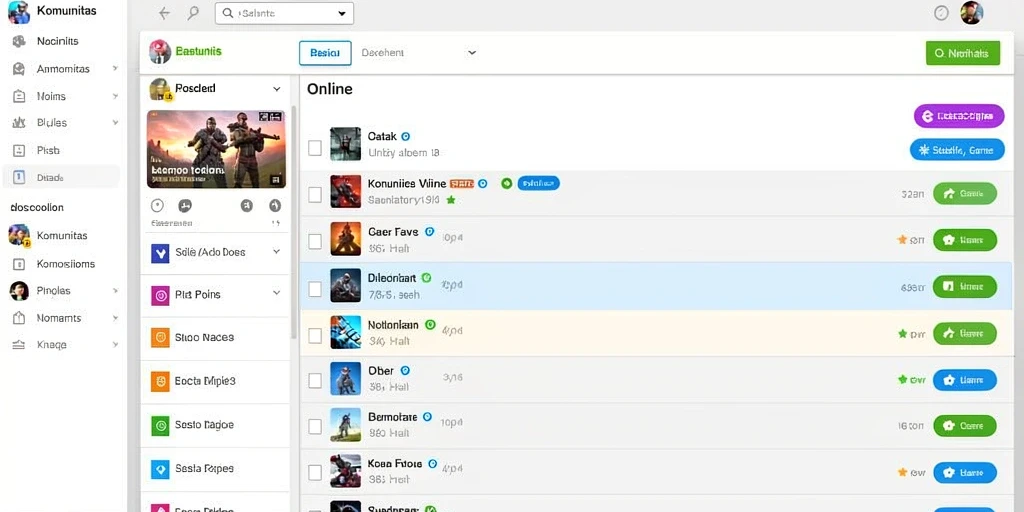Open the soldiers game banner thumbnail
Viewport: 1024px width, 512px height.
click(x=216, y=150)
